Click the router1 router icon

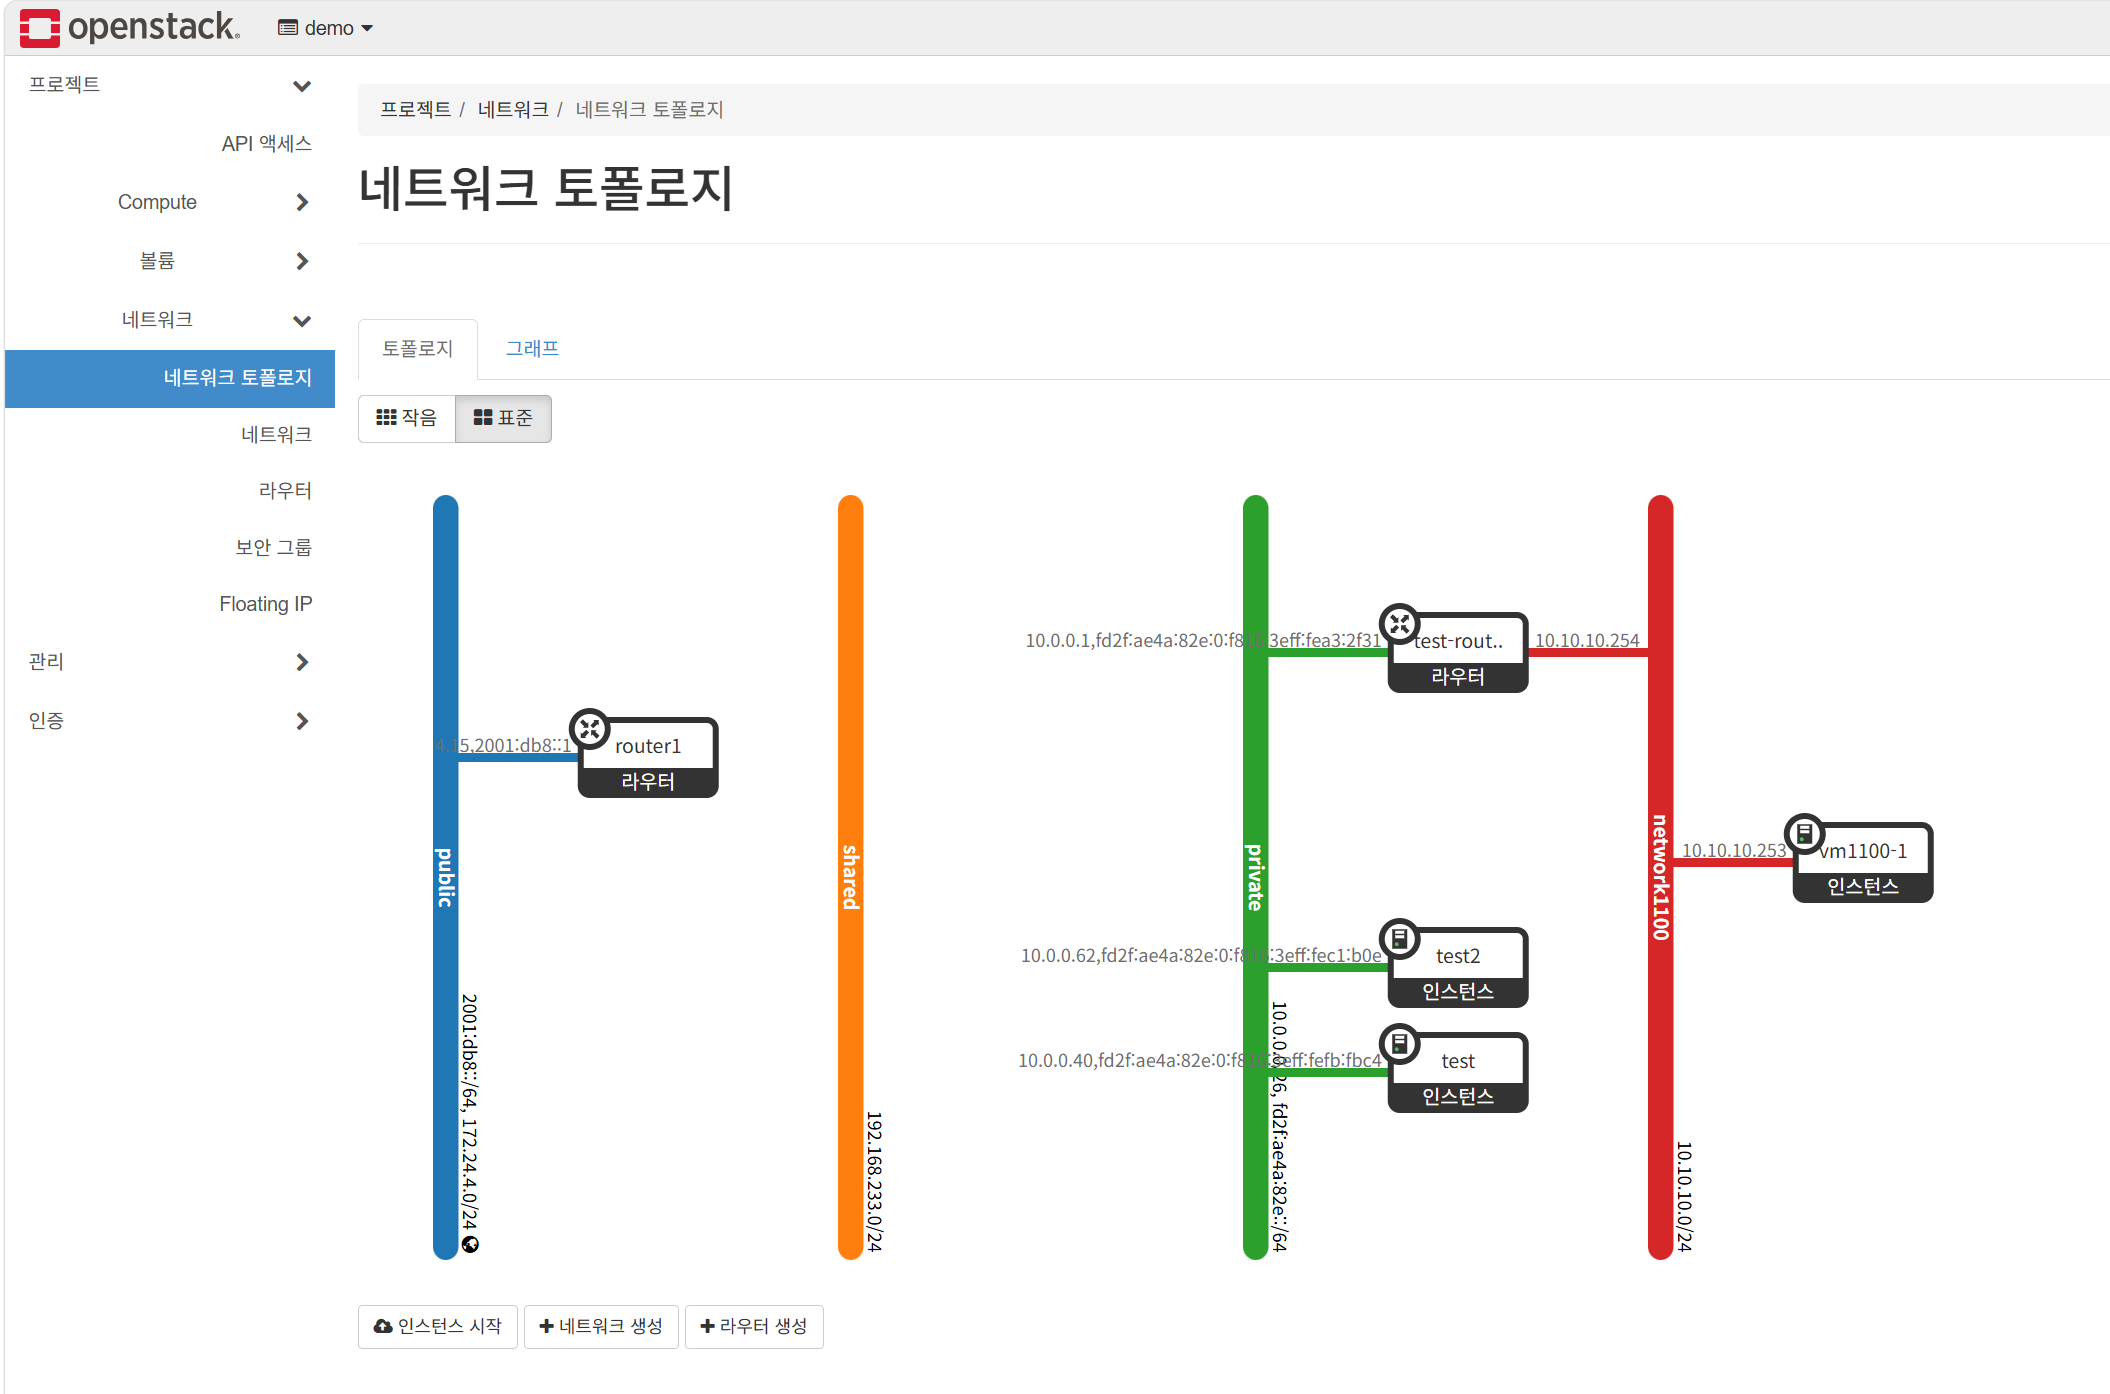coord(590,729)
